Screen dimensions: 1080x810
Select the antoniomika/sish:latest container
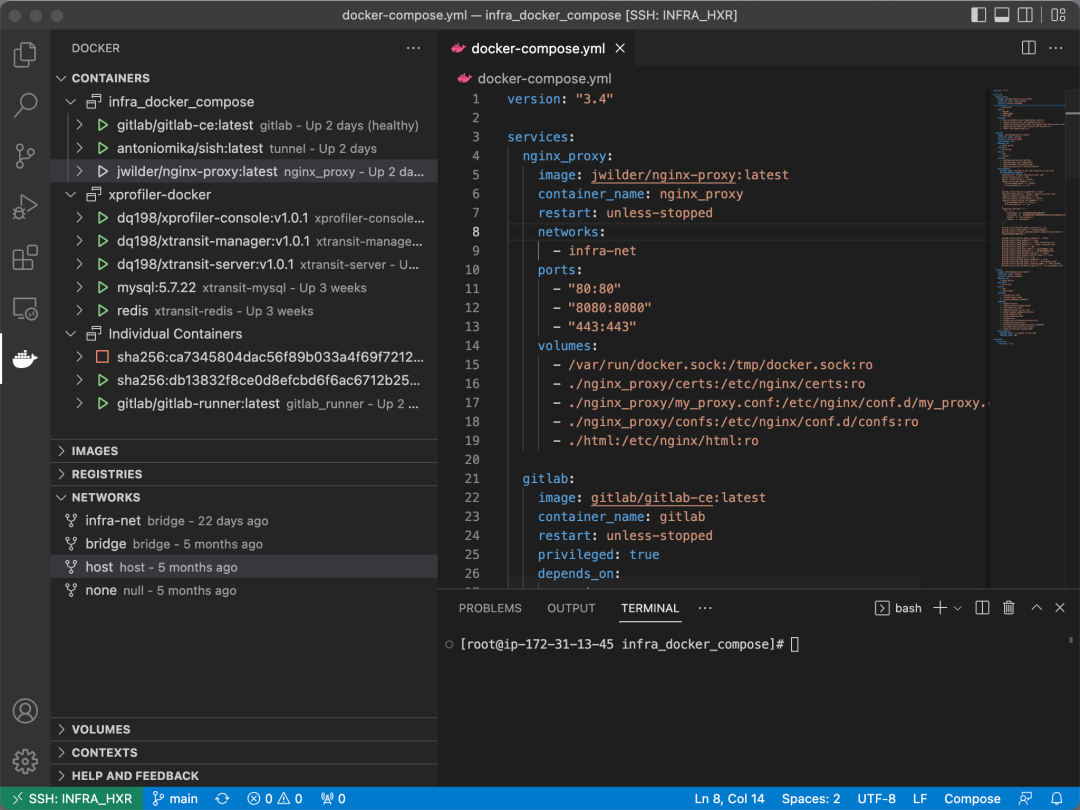point(244,148)
